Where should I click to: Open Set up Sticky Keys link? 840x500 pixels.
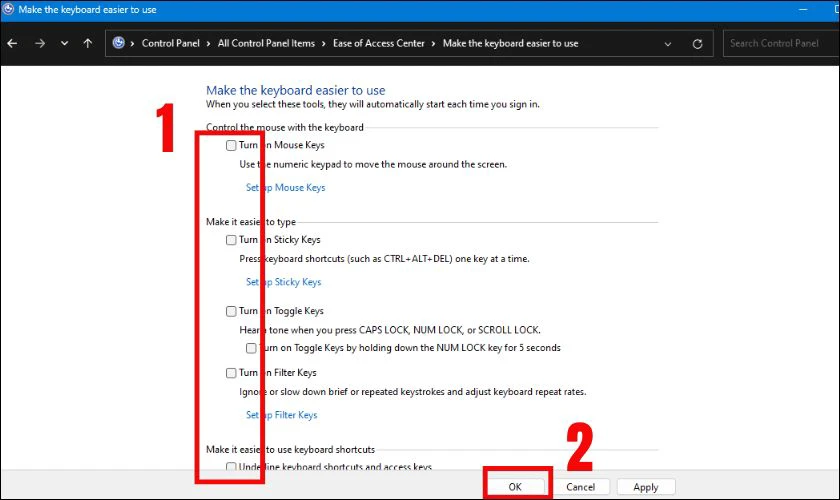pyautogui.click(x=283, y=282)
